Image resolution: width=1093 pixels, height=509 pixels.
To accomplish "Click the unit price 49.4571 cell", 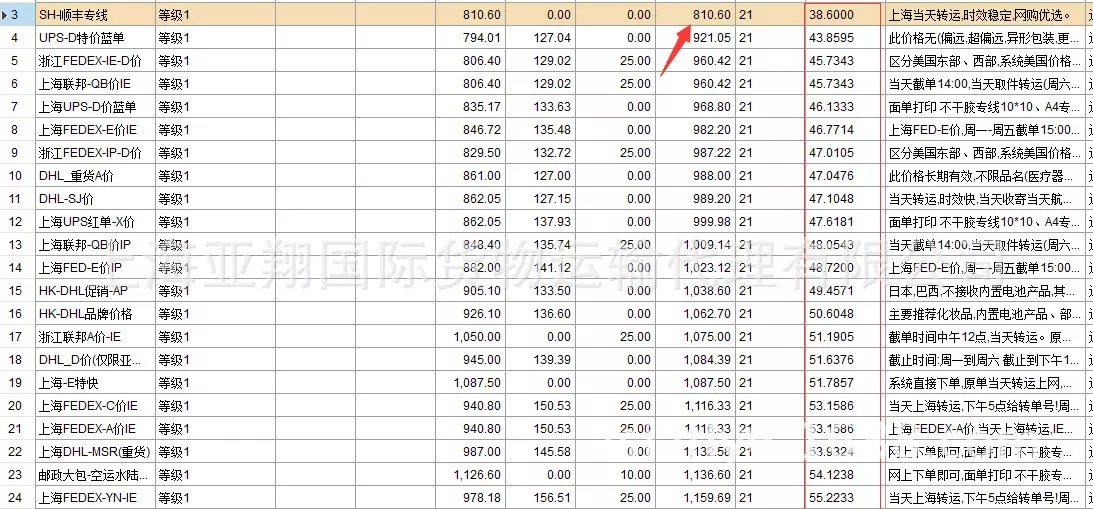I will 843,291.
